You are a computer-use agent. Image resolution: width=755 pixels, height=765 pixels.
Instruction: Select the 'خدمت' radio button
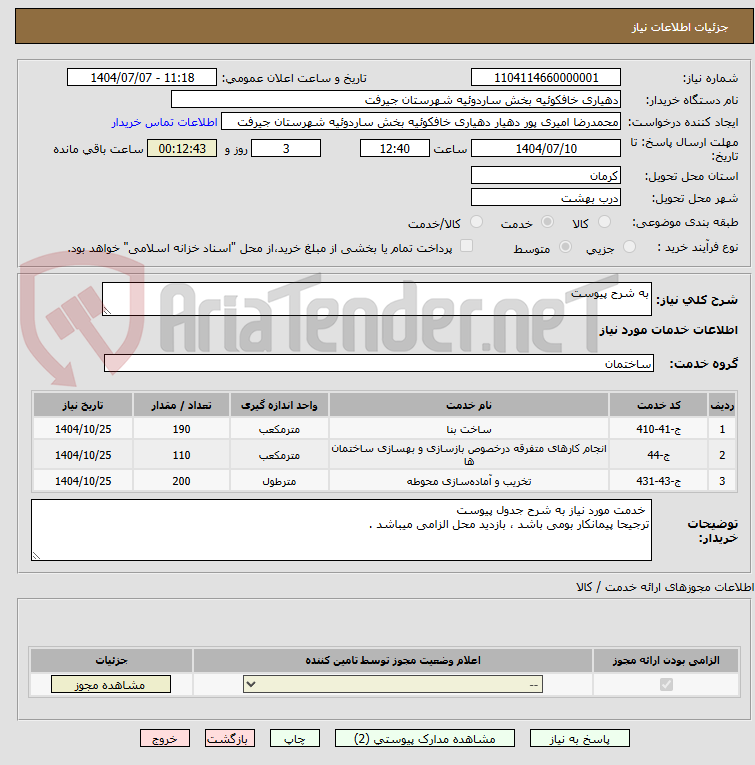pyautogui.click(x=548, y=222)
